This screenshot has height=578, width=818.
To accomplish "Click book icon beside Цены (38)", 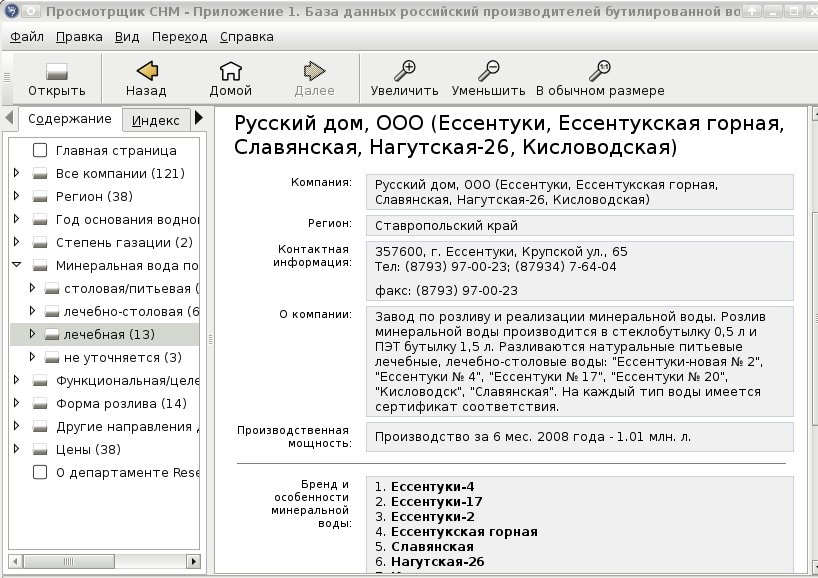I will click(40, 449).
